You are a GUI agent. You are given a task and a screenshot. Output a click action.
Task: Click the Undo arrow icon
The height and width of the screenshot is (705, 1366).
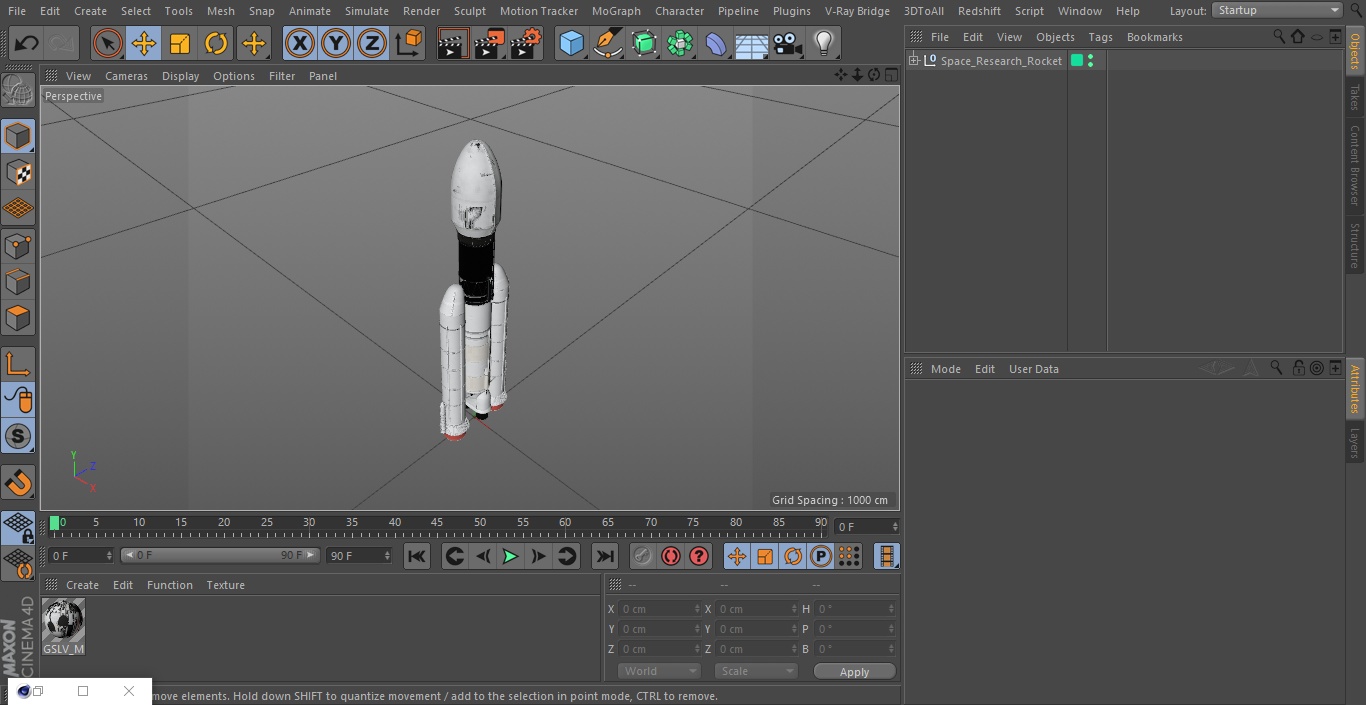point(27,43)
